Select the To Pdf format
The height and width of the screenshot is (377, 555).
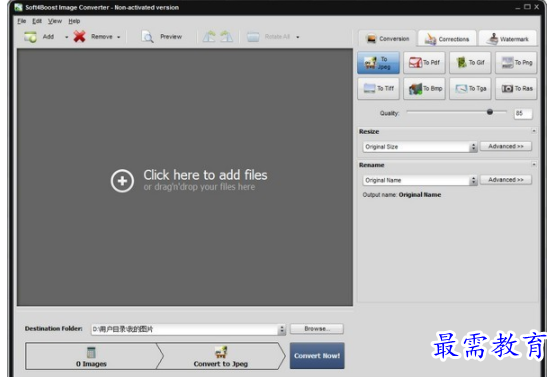coord(424,63)
